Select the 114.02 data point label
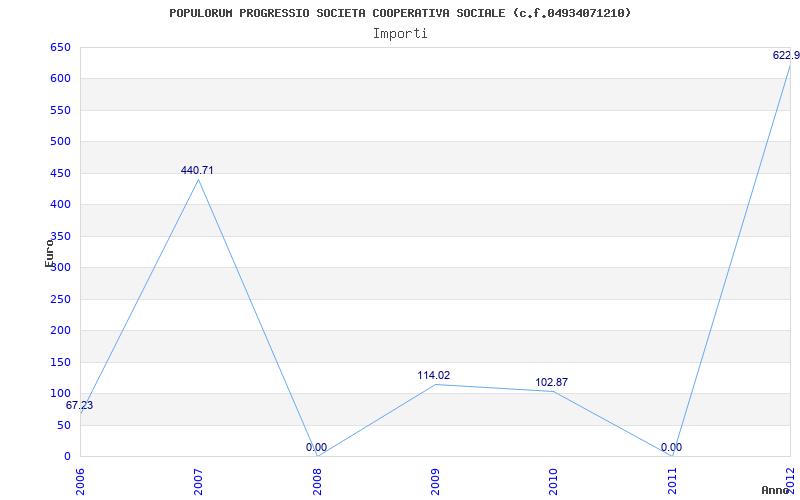Screen dimensions: 800x500 point(433,375)
